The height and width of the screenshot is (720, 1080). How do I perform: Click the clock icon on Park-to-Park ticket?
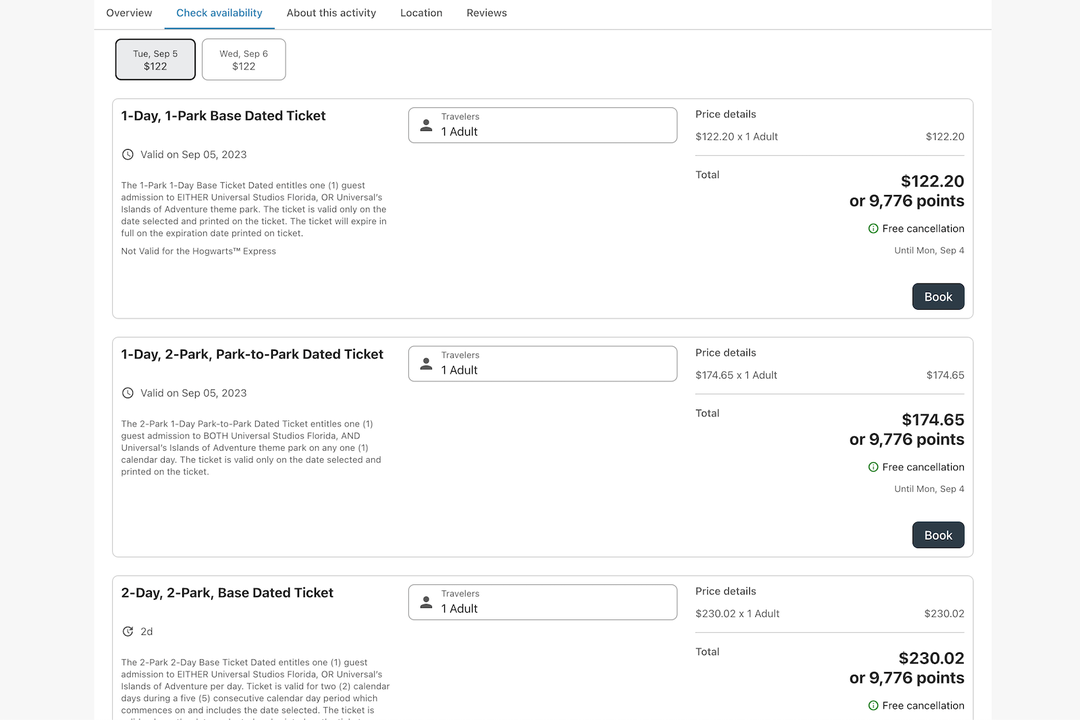[128, 393]
